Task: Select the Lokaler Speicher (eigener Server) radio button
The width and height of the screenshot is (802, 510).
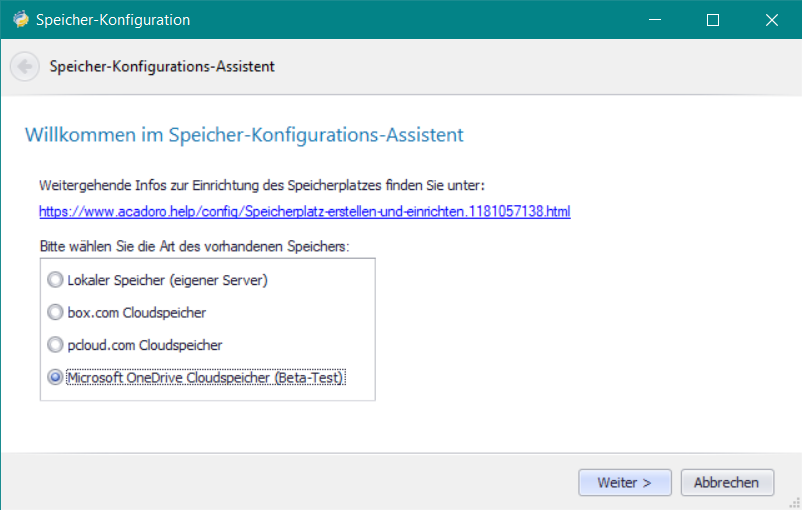Action: click(x=55, y=280)
